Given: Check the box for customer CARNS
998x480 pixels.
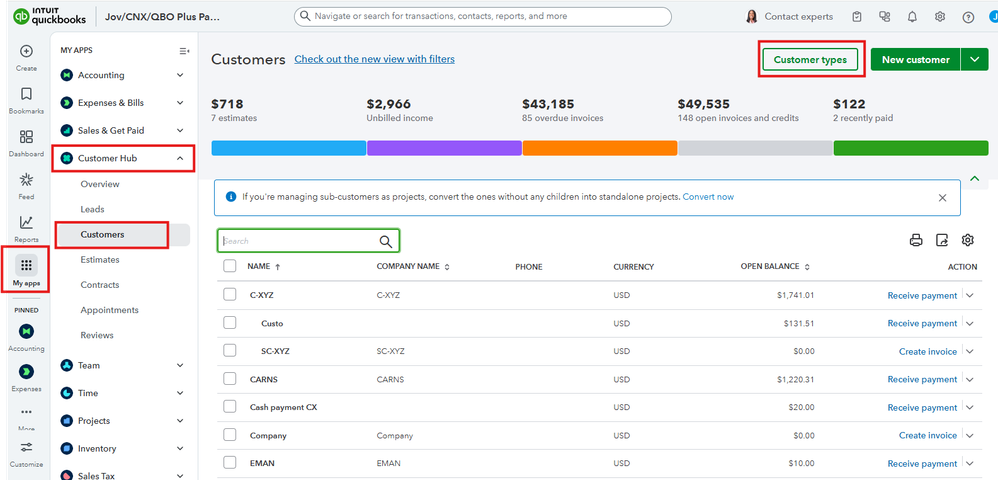Looking at the screenshot, I should pos(230,379).
